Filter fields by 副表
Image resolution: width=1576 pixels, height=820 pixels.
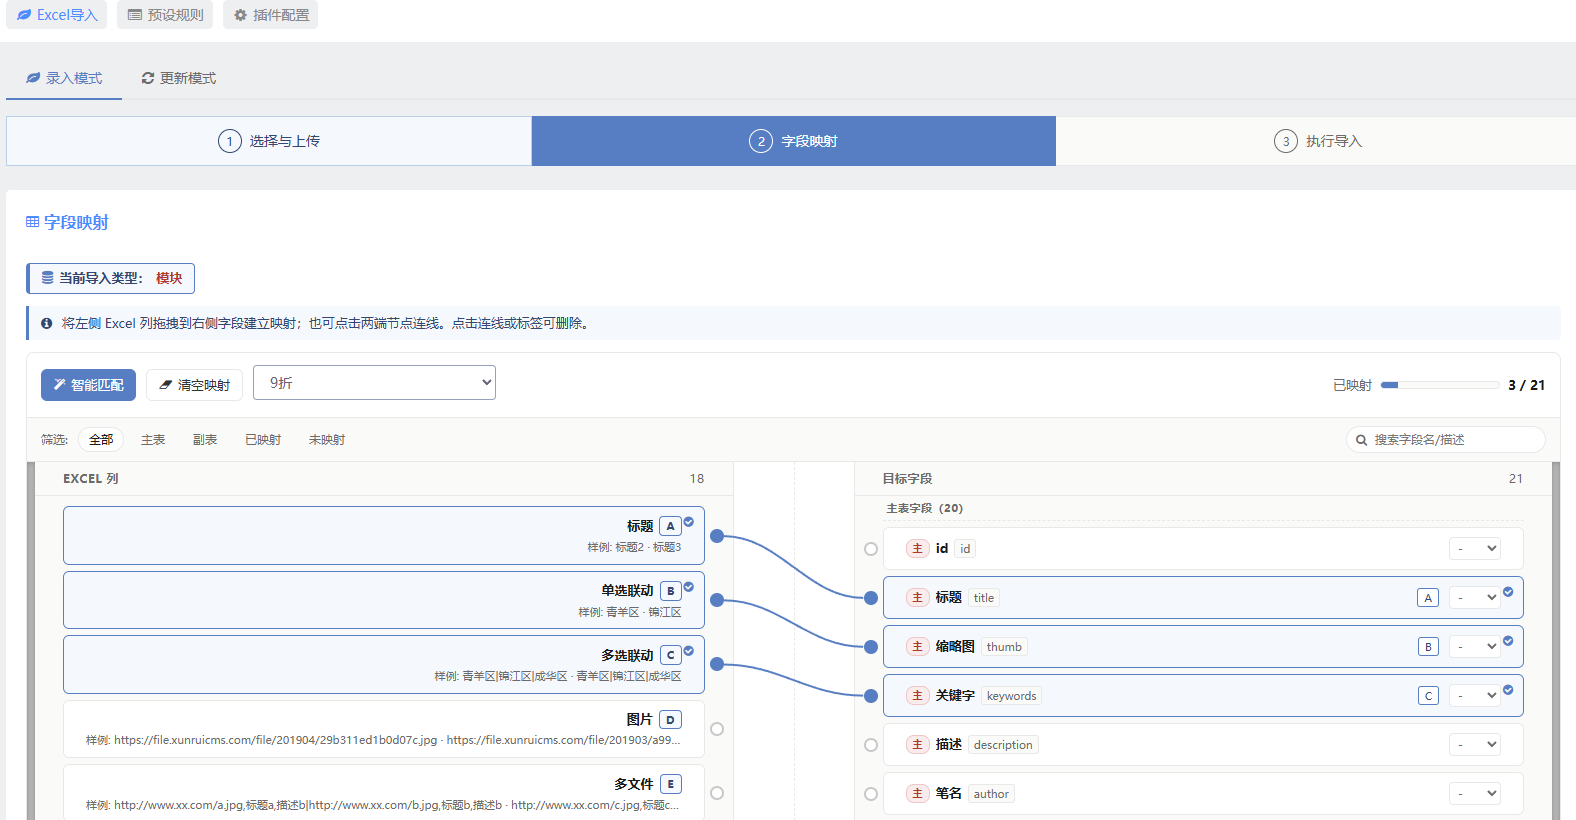coord(205,440)
